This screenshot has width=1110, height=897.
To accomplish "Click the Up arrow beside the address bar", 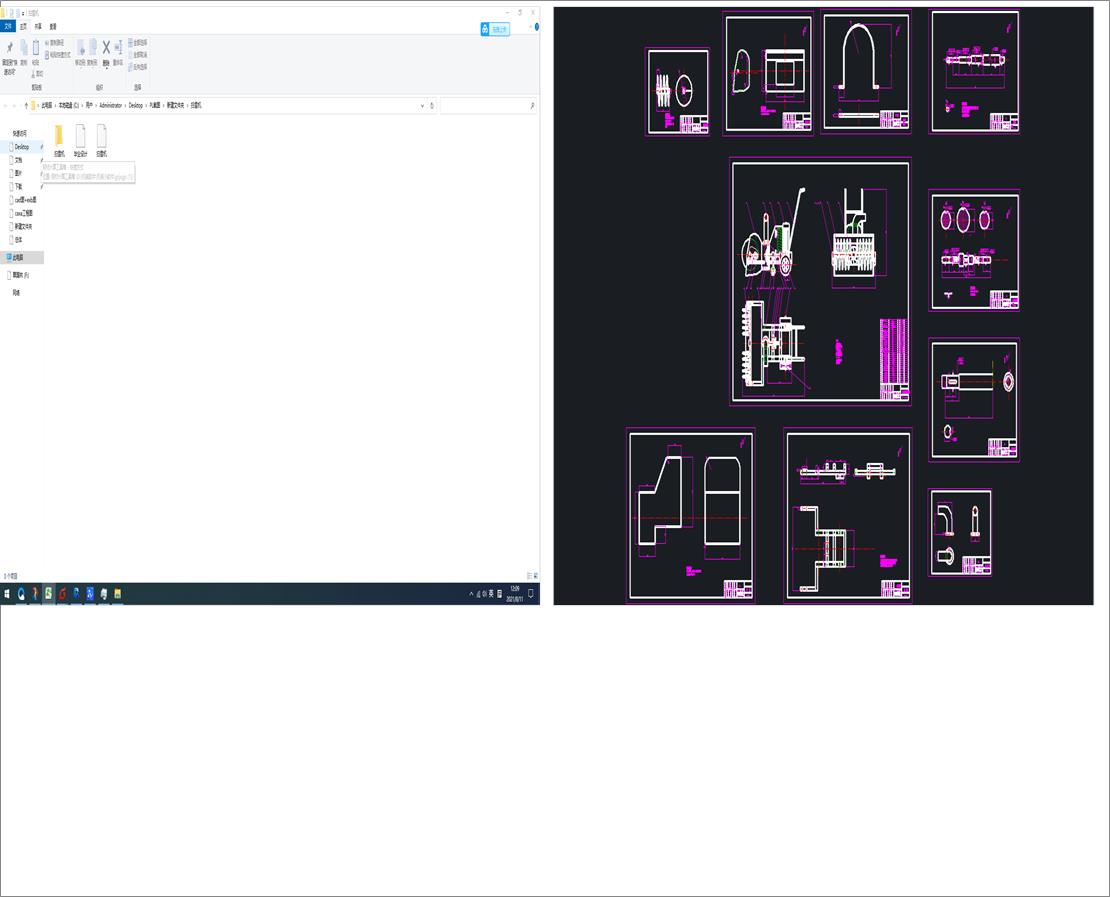I will [26, 105].
